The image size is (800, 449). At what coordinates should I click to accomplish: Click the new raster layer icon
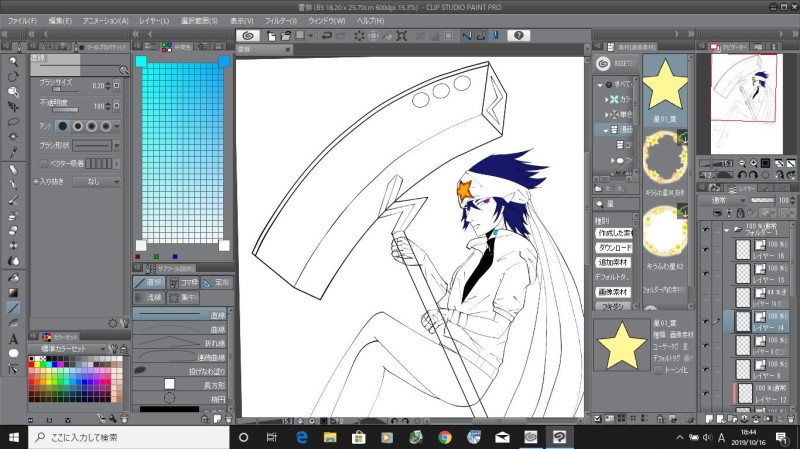[x=710, y=419]
